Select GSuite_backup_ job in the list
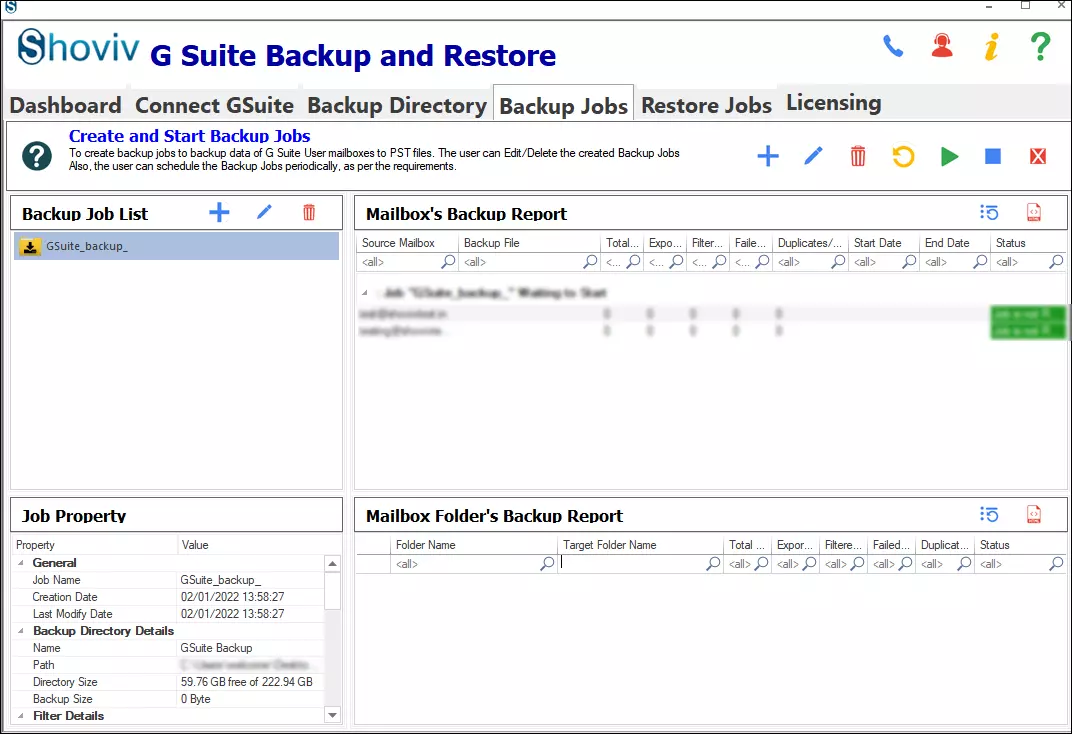Viewport: 1072px width, 734px height. (176, 246)
